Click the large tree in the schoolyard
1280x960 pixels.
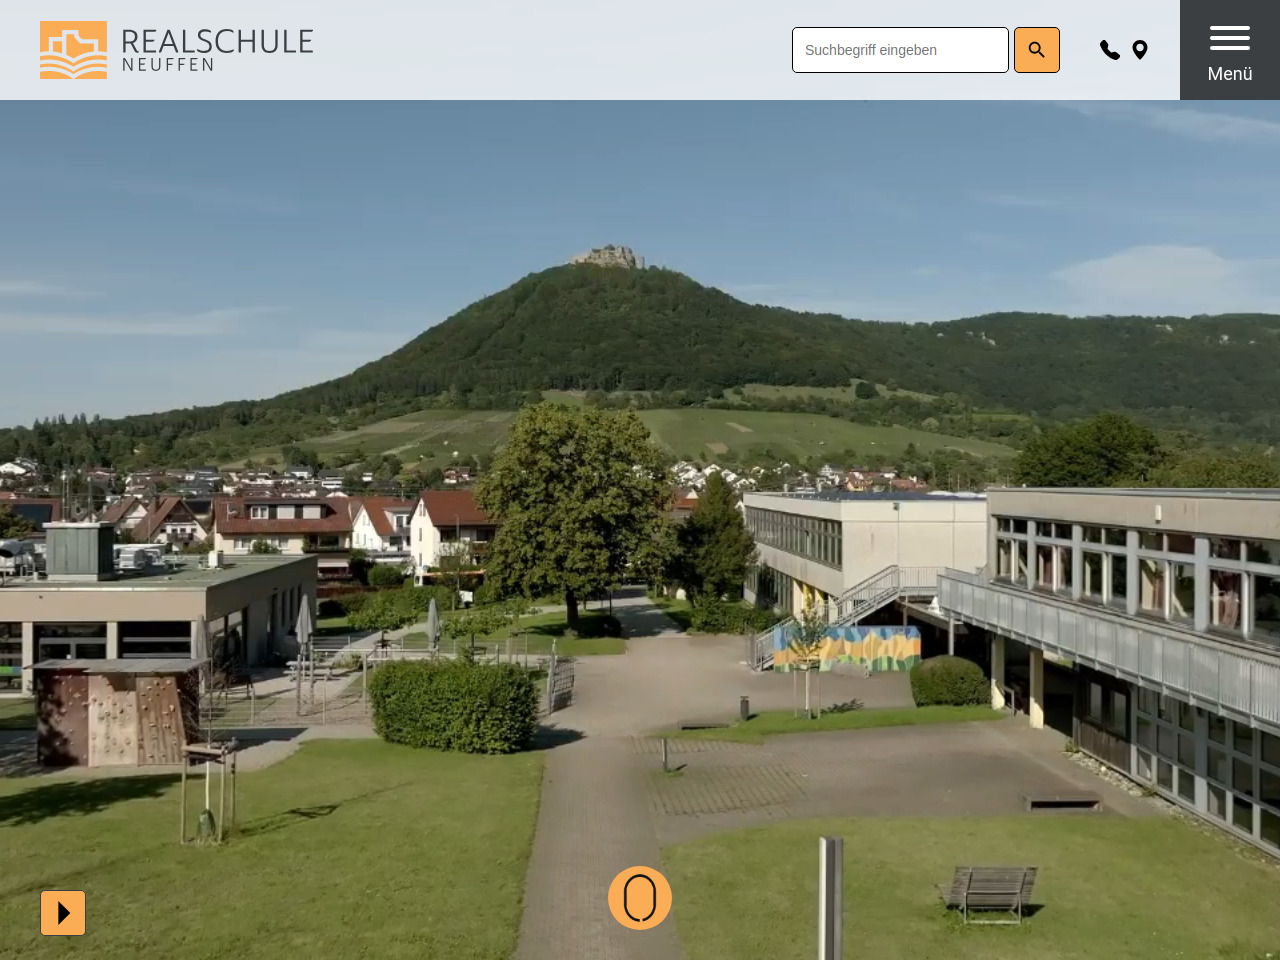tap(575, 500)
